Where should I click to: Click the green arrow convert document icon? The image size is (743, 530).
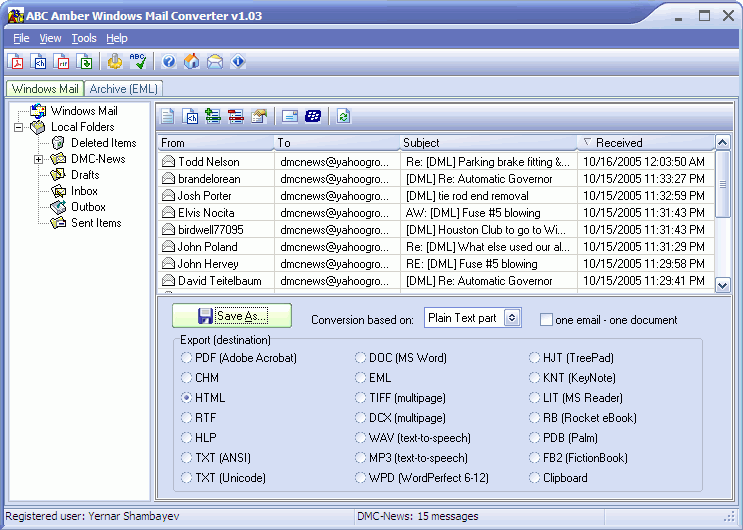pyautogui.click(x=85, y=62)
